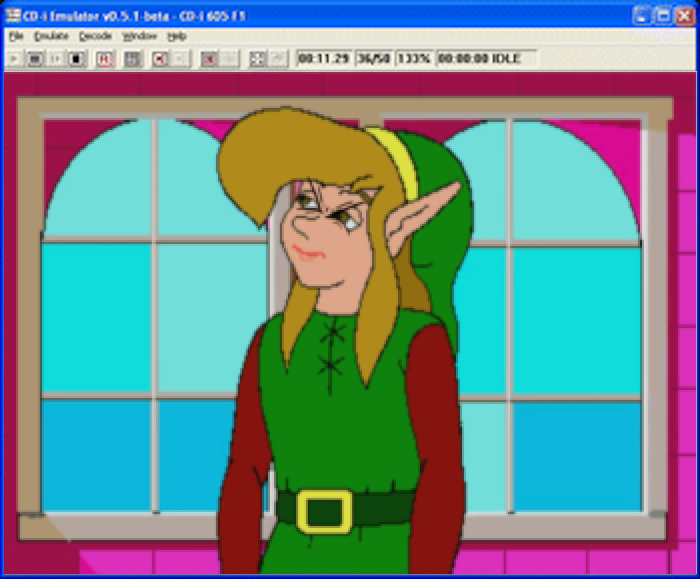Click the red X toolbar icon

tap(208, 59)
